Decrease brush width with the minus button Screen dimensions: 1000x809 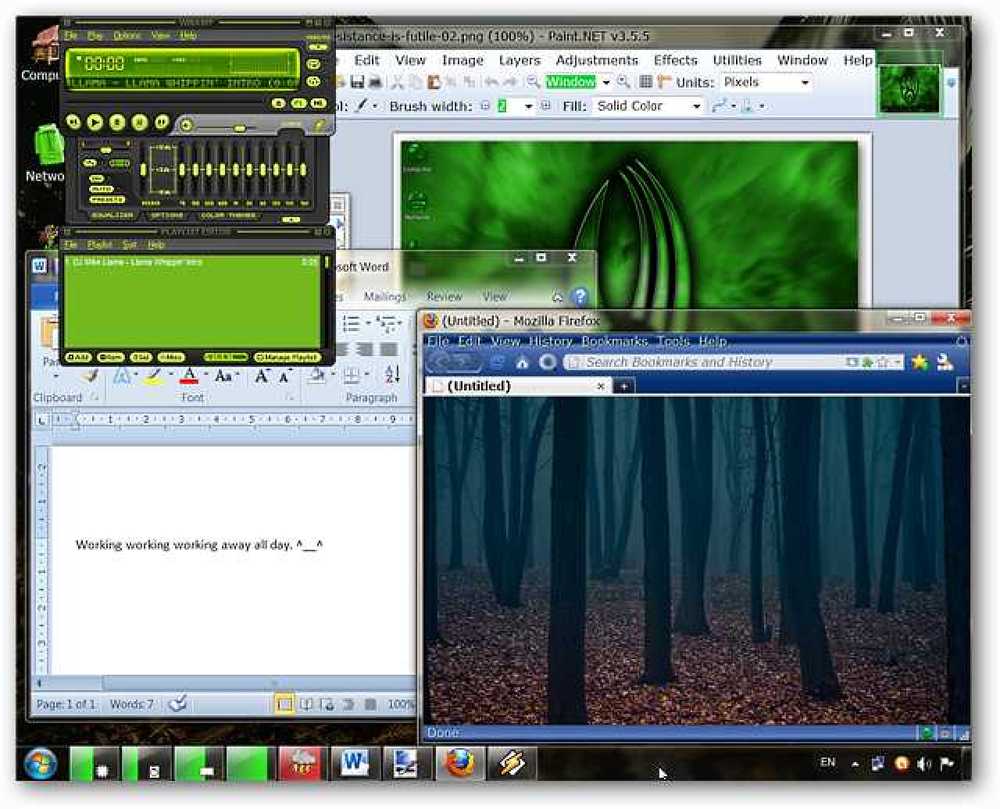(x=486, y=106)
